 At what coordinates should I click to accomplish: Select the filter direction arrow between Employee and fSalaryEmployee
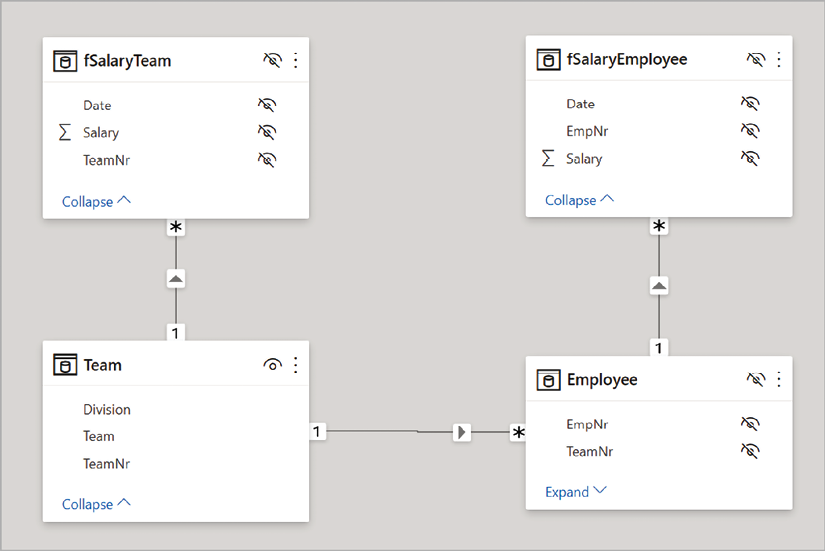[659, 286]
